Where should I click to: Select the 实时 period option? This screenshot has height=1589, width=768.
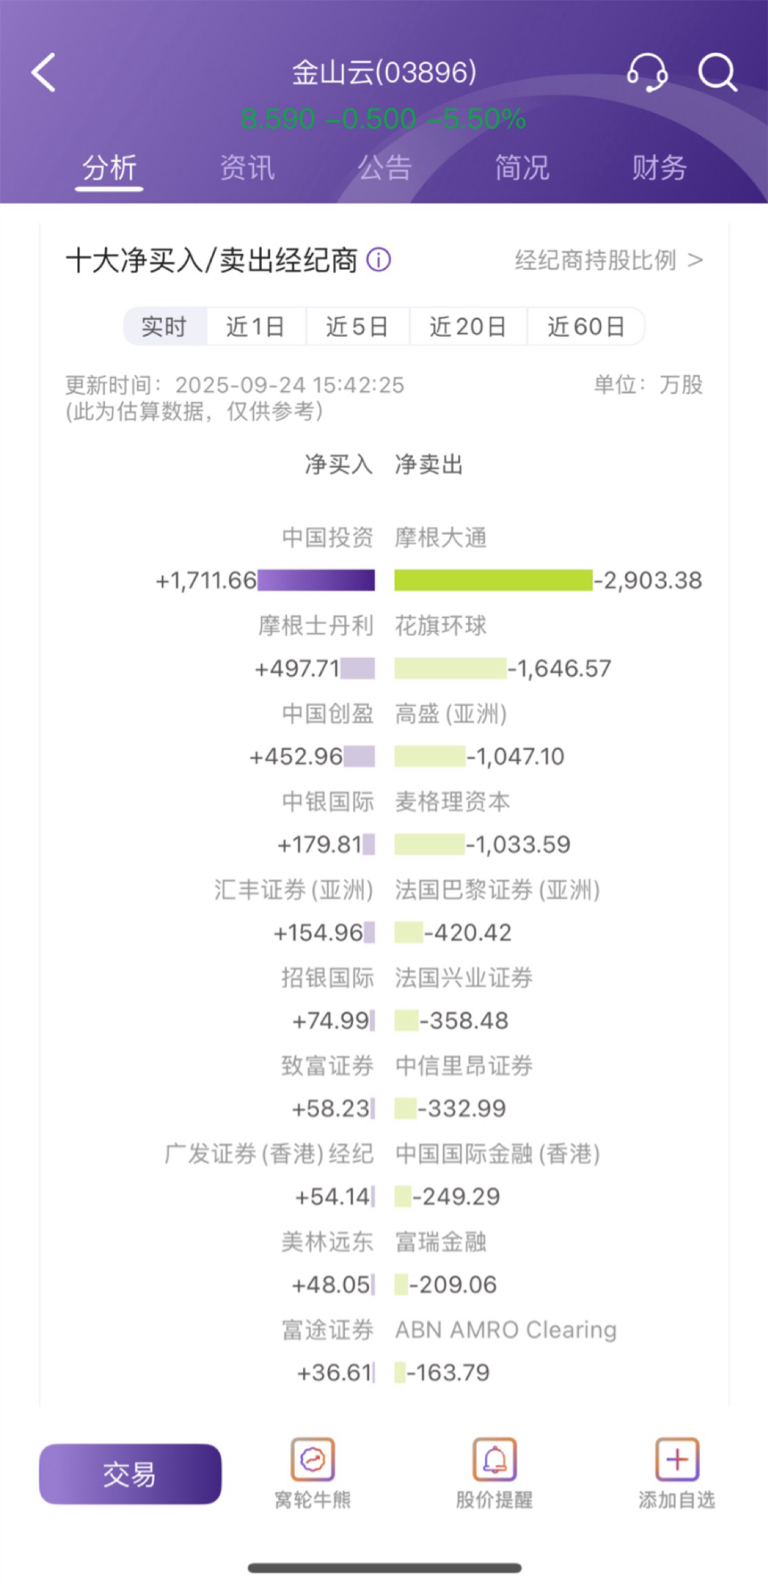[x=164, y=326]
